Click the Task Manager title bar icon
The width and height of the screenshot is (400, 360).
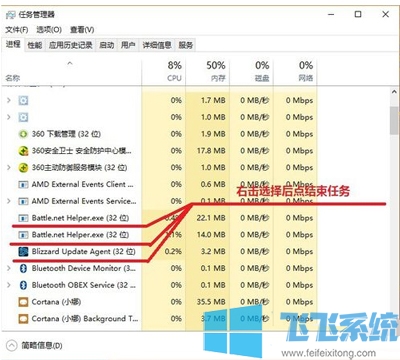coord(11,15)
